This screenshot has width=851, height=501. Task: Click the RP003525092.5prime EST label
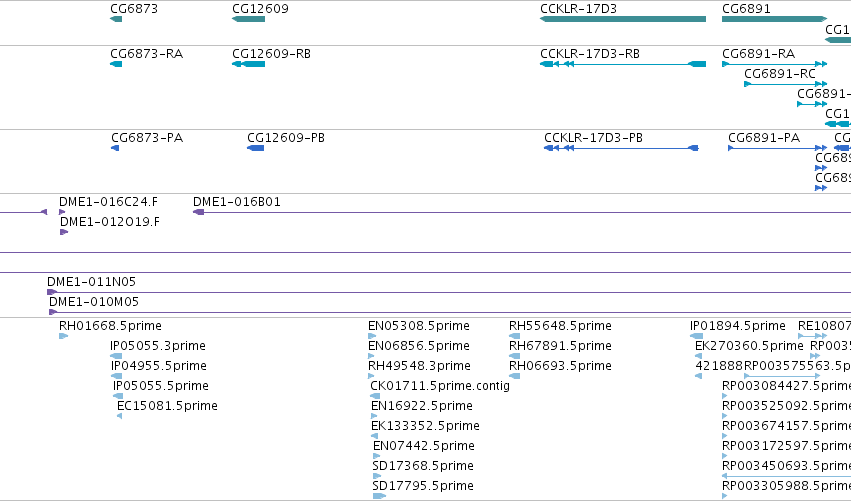[x=786, y=406]
